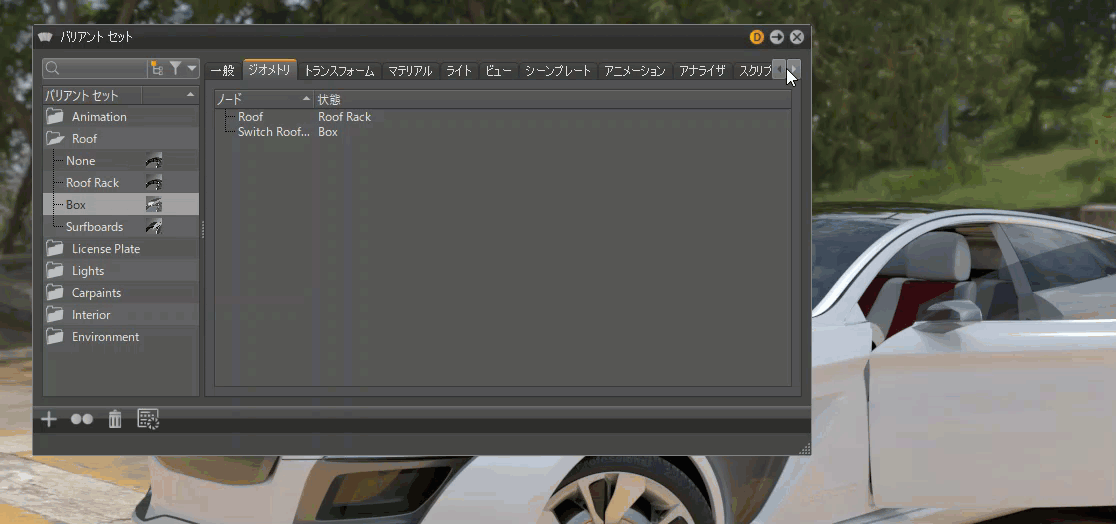Open the マテリアル tab

(410, 70)
